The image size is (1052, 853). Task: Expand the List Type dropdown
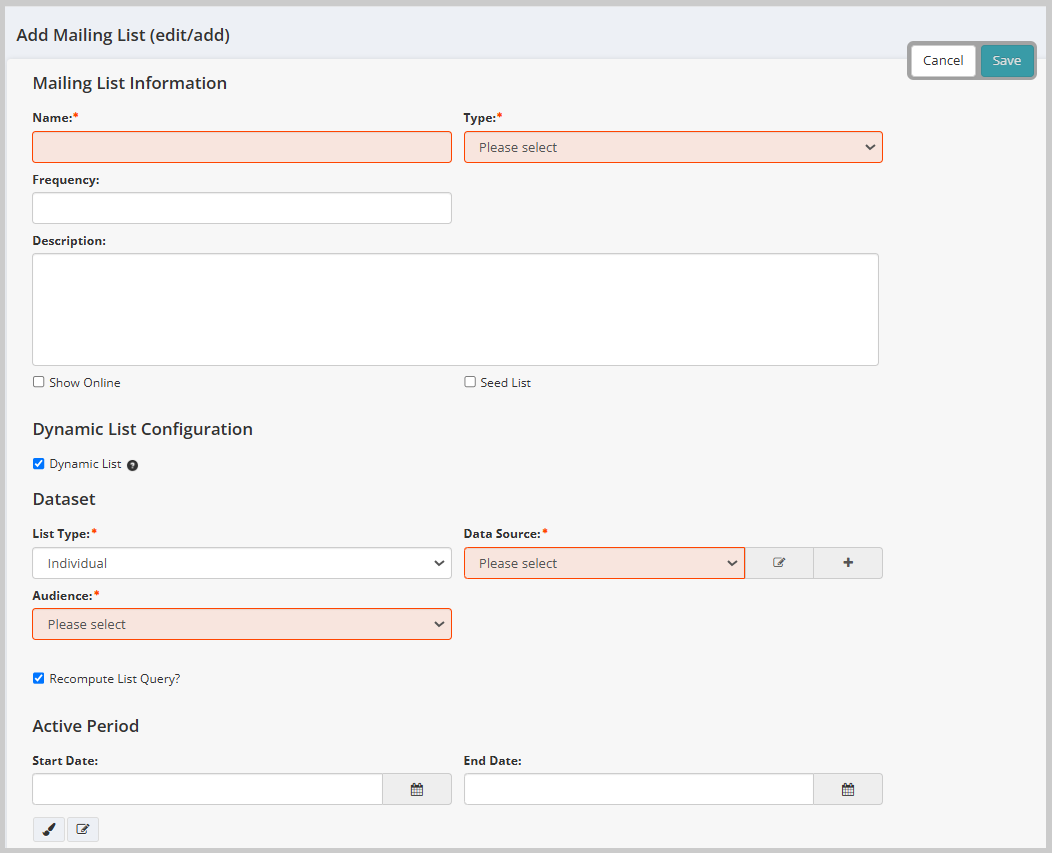pyautogui.click(x=241, y=562)
